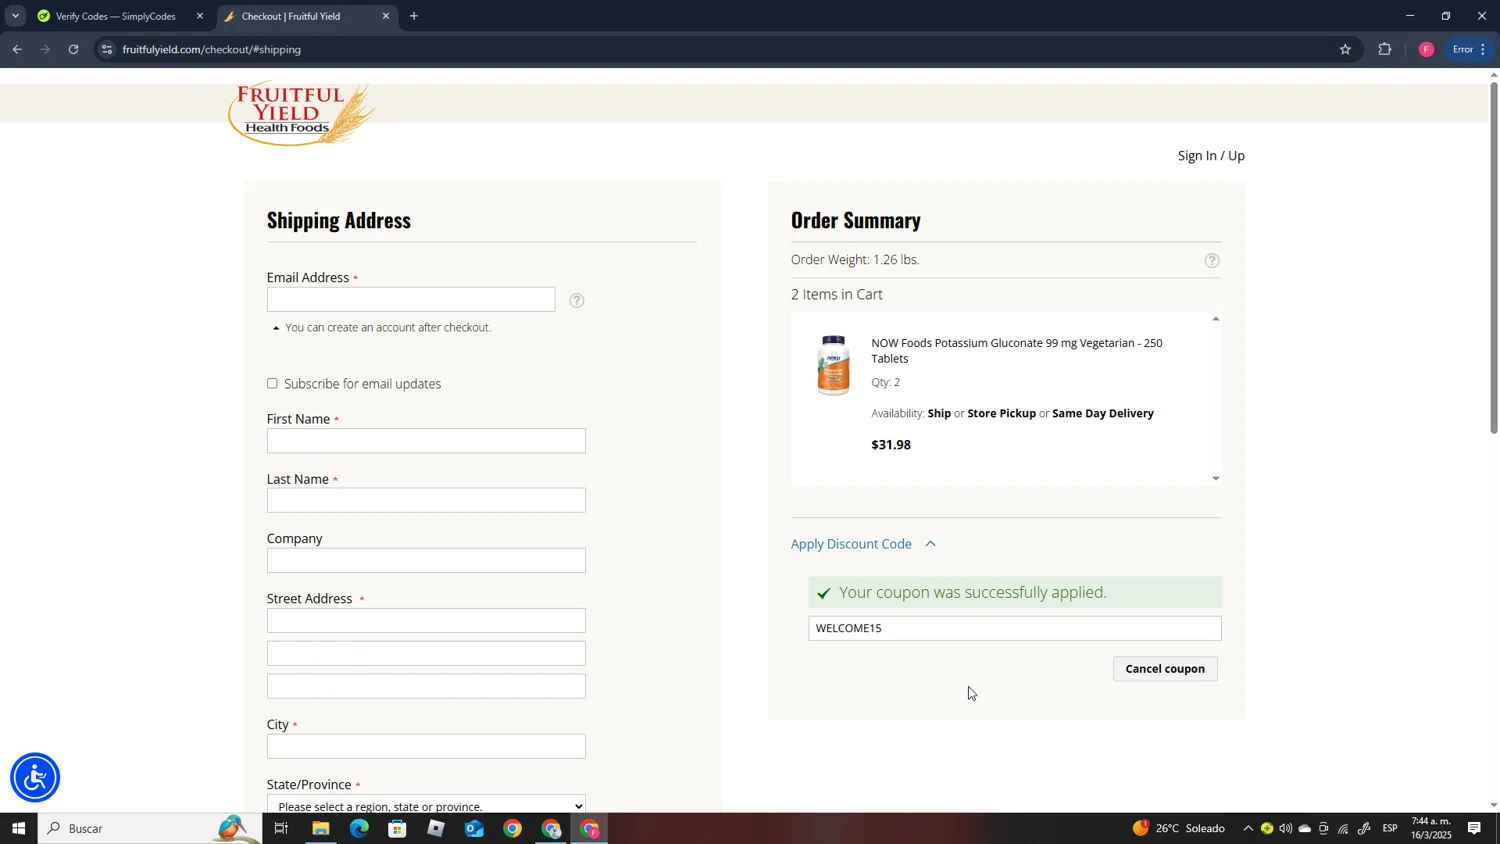Click the Windows search box Buscar
The height and width of the screenshot is (844, 1500).
pyautogui.click(x=150, y=828)
